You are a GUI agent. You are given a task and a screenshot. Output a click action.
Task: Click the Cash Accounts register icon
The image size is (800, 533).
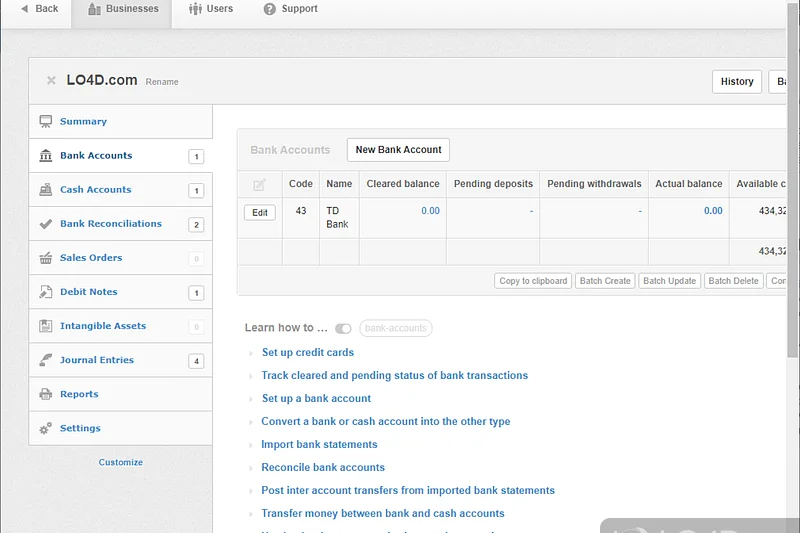45,190
